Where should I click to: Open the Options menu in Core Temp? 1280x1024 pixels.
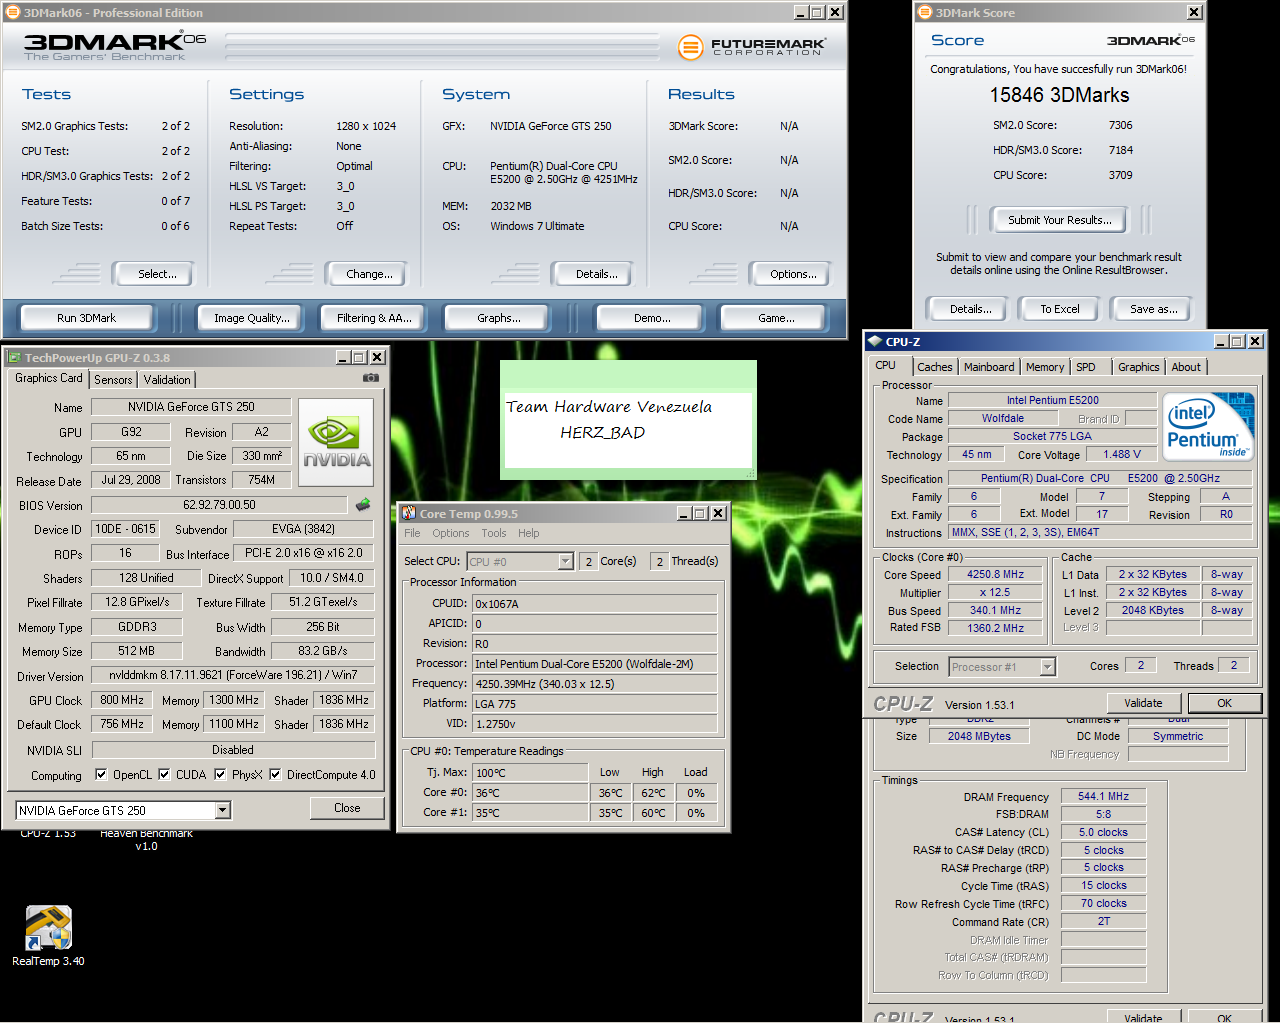click(450, 533)
